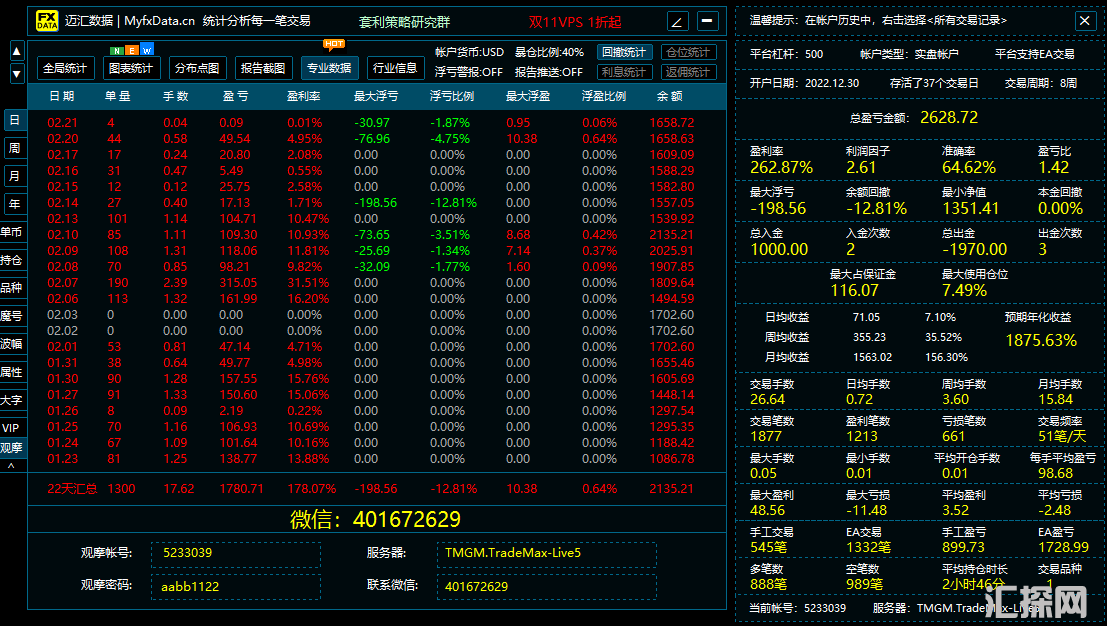The height and width of the screenshot is (626, 1107).
Task: Toggle the 利息统计 interest statistics option
Action: click(625, 72)
